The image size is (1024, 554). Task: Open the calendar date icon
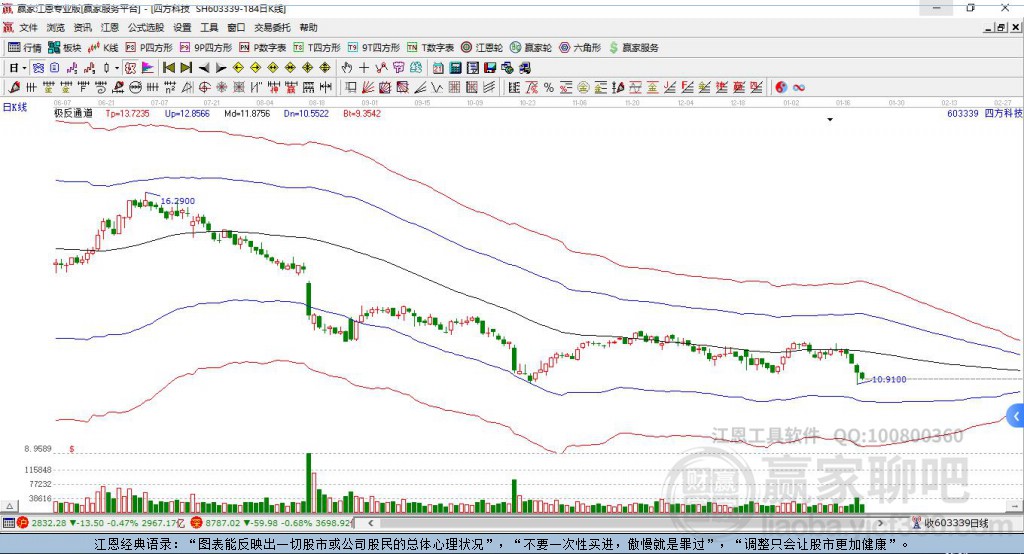(438, 68)
